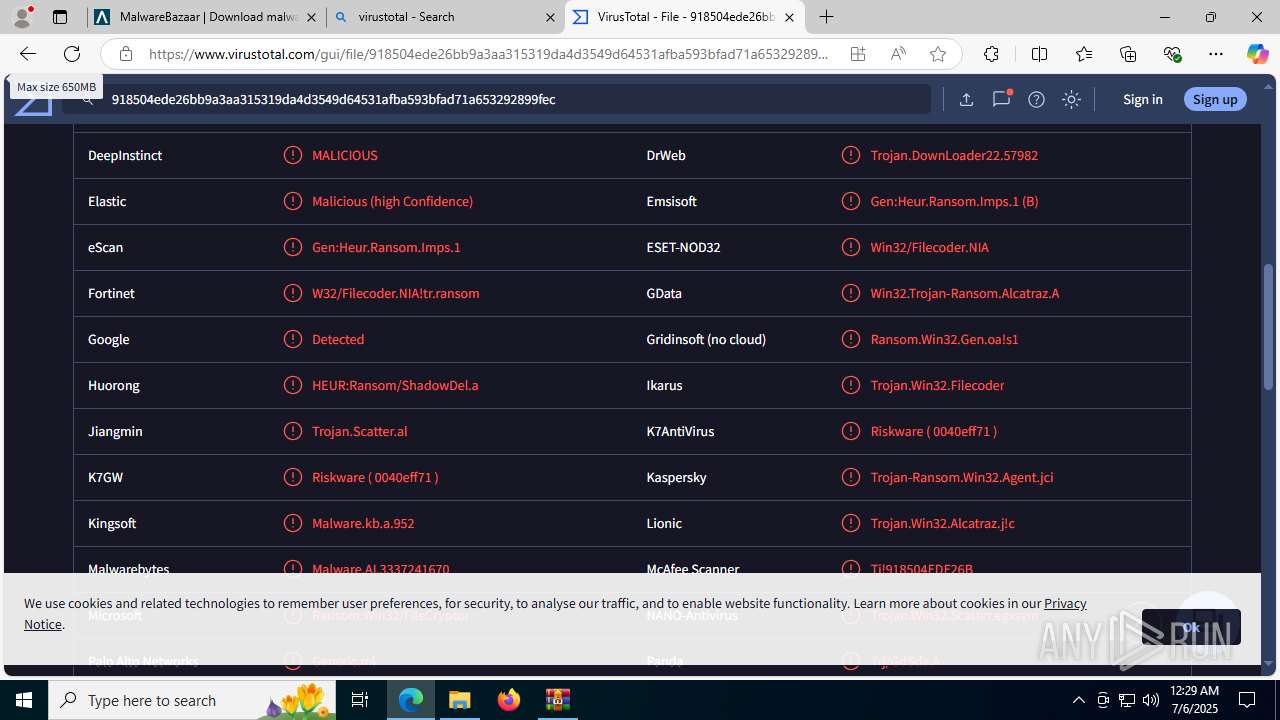The height and width of the screenshot is (720, 1280).
Task: Click the Emsisoft detection alert icon
Action: [x=851, y=201]
